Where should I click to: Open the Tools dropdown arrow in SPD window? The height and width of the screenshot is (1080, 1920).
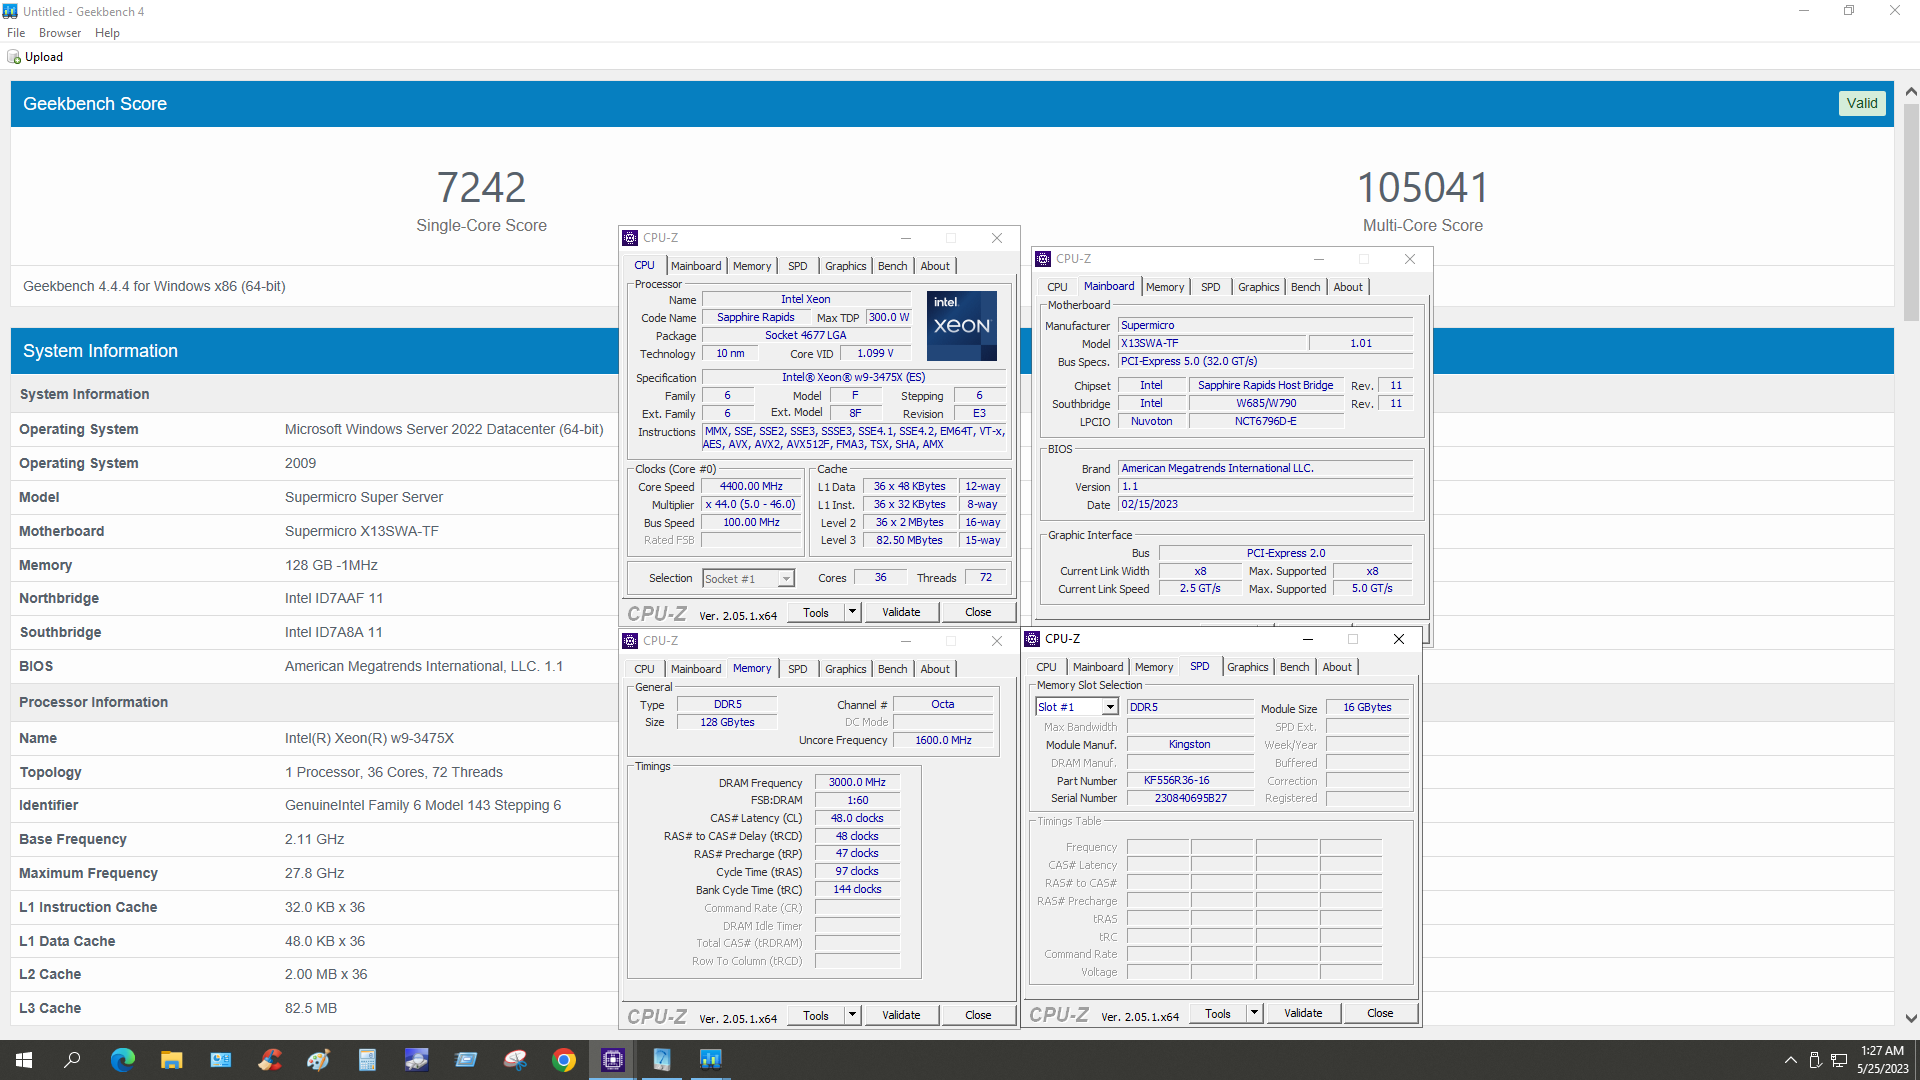[x=1254, y=1013]
